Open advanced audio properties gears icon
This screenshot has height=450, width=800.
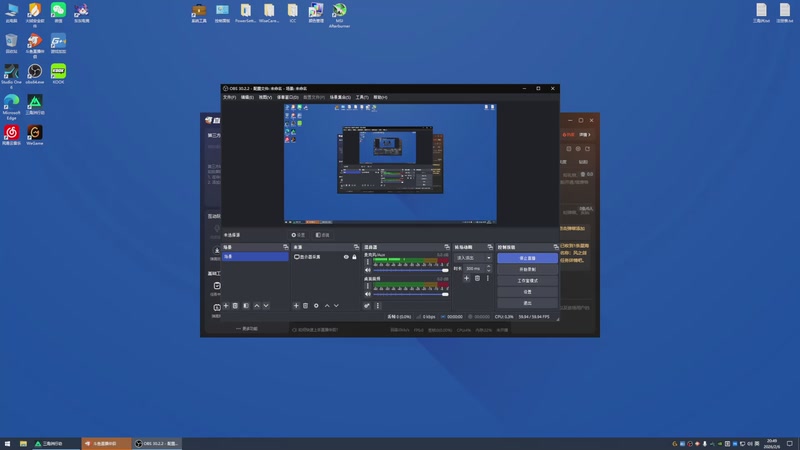[367, 306]
